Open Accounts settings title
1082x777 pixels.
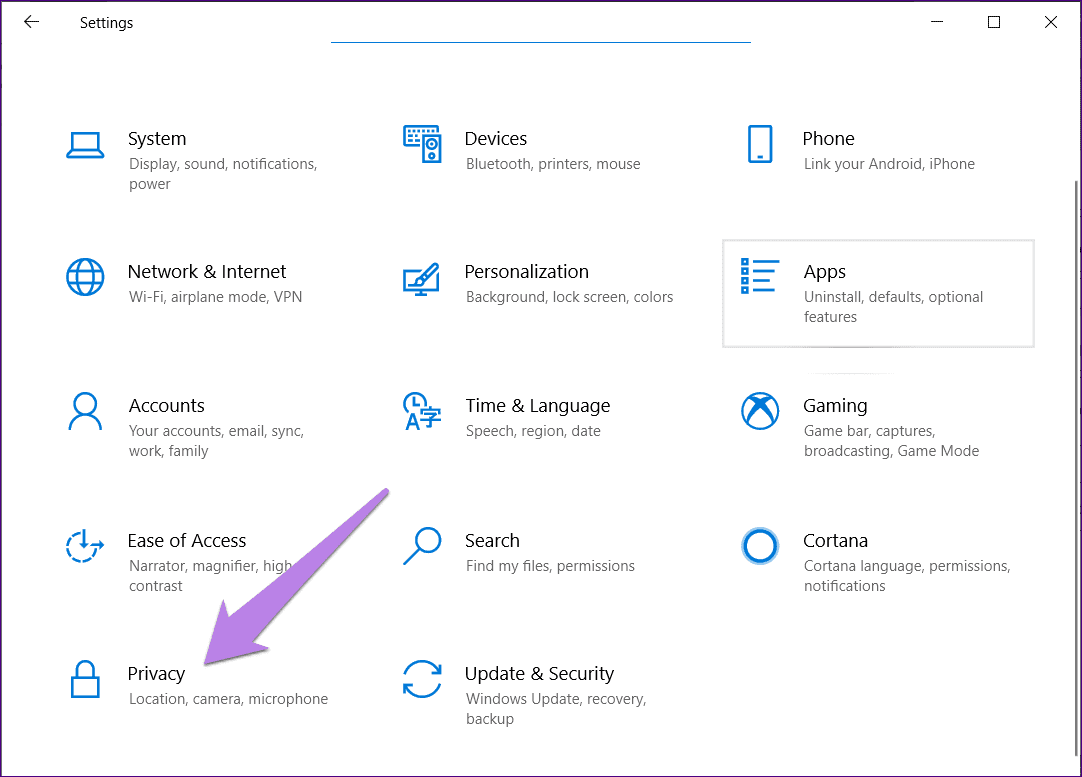(166, 406)
